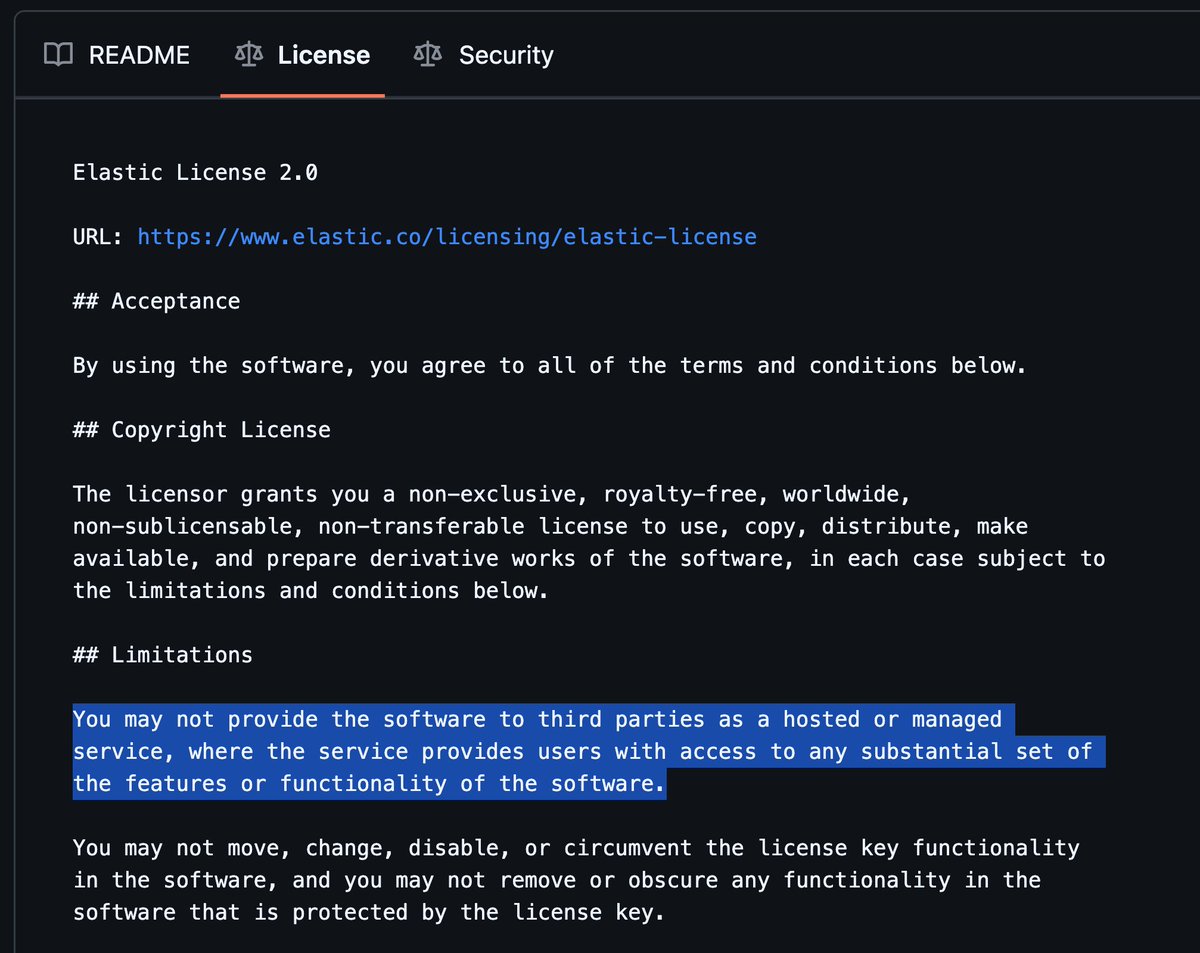The width and height of the screenshot is (1200, 953).
Task: Click the line 'the limitations and conditions below.'
Action: coord(311,591)
